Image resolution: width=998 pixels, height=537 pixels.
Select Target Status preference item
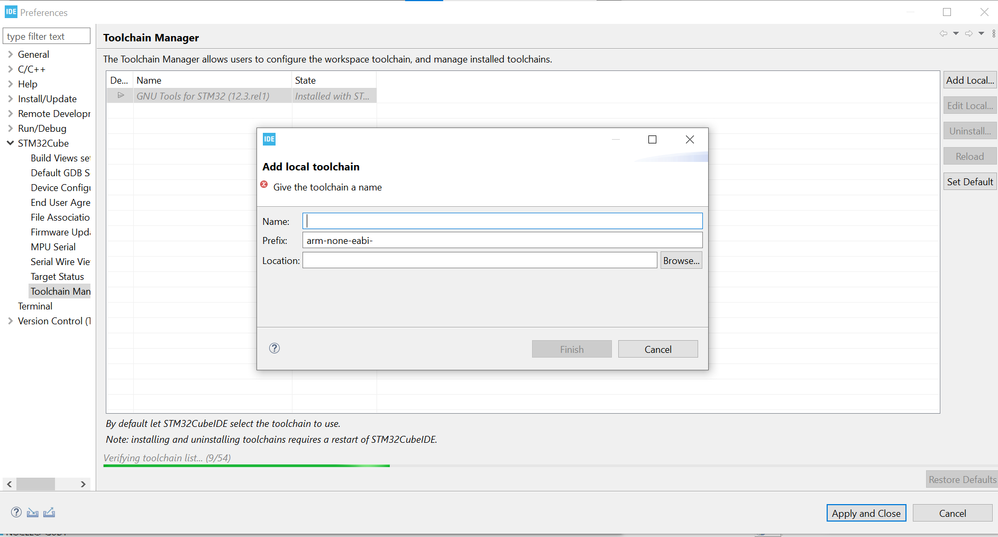point(57,276)
